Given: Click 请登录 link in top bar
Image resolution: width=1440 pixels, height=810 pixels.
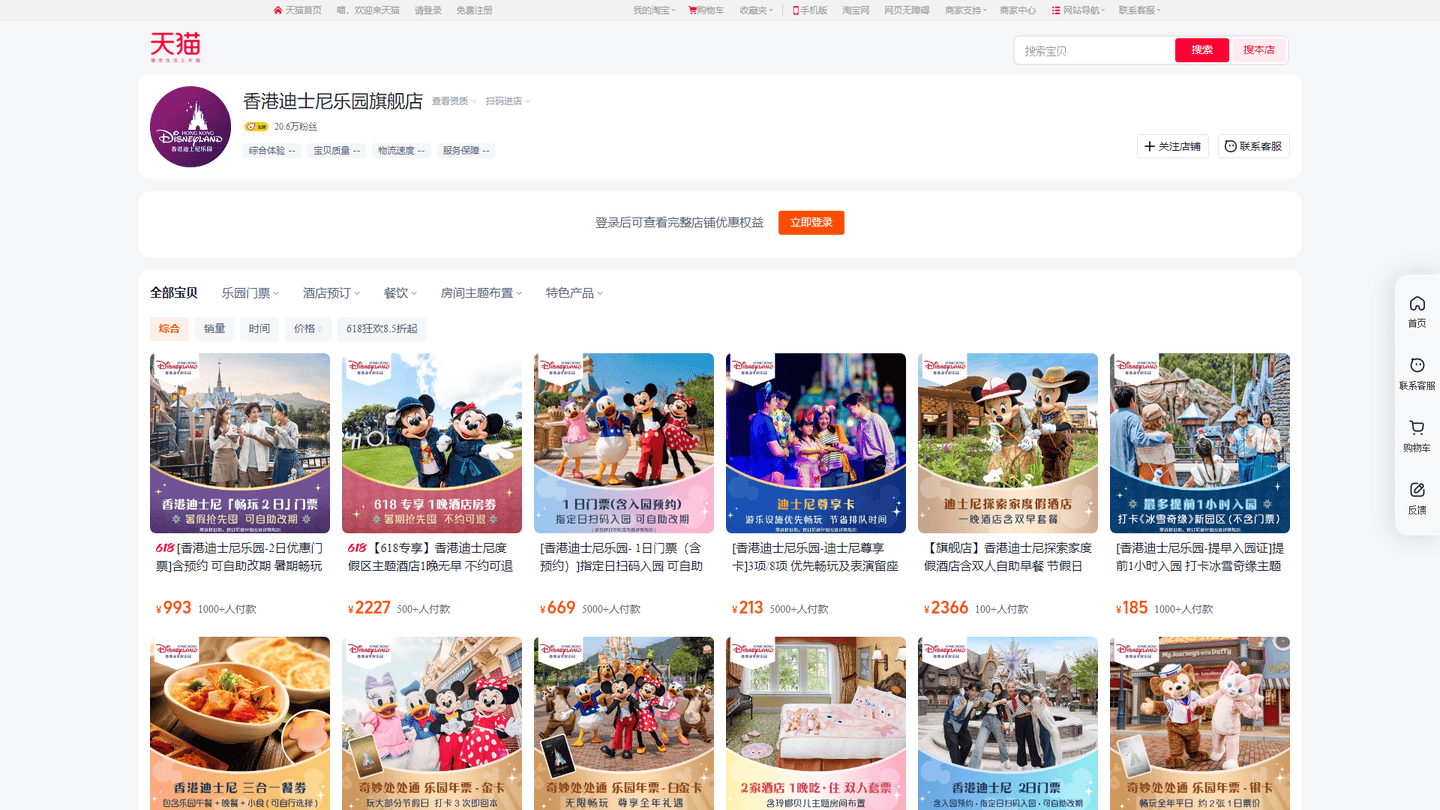Looking at the screenshot, I should tap(428, 10).
